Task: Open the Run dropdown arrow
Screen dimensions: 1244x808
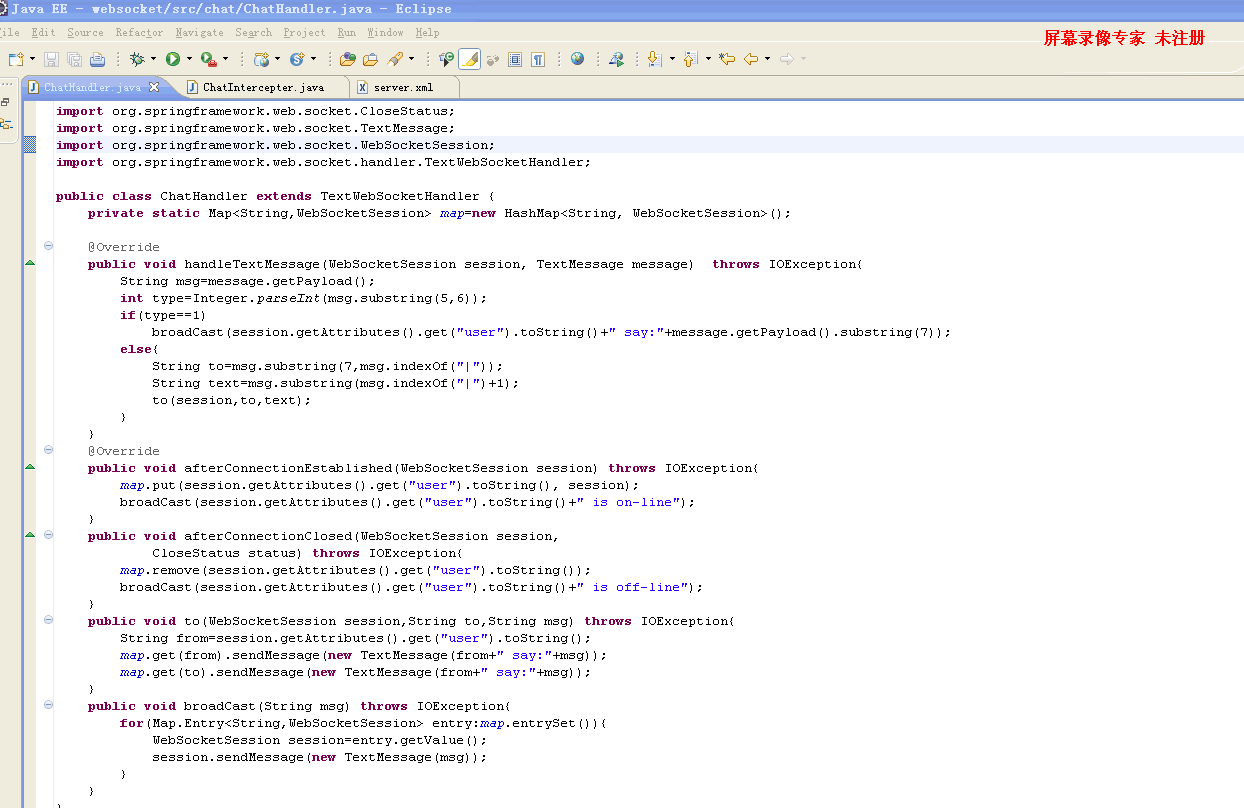Action: (x=189, y=59)
